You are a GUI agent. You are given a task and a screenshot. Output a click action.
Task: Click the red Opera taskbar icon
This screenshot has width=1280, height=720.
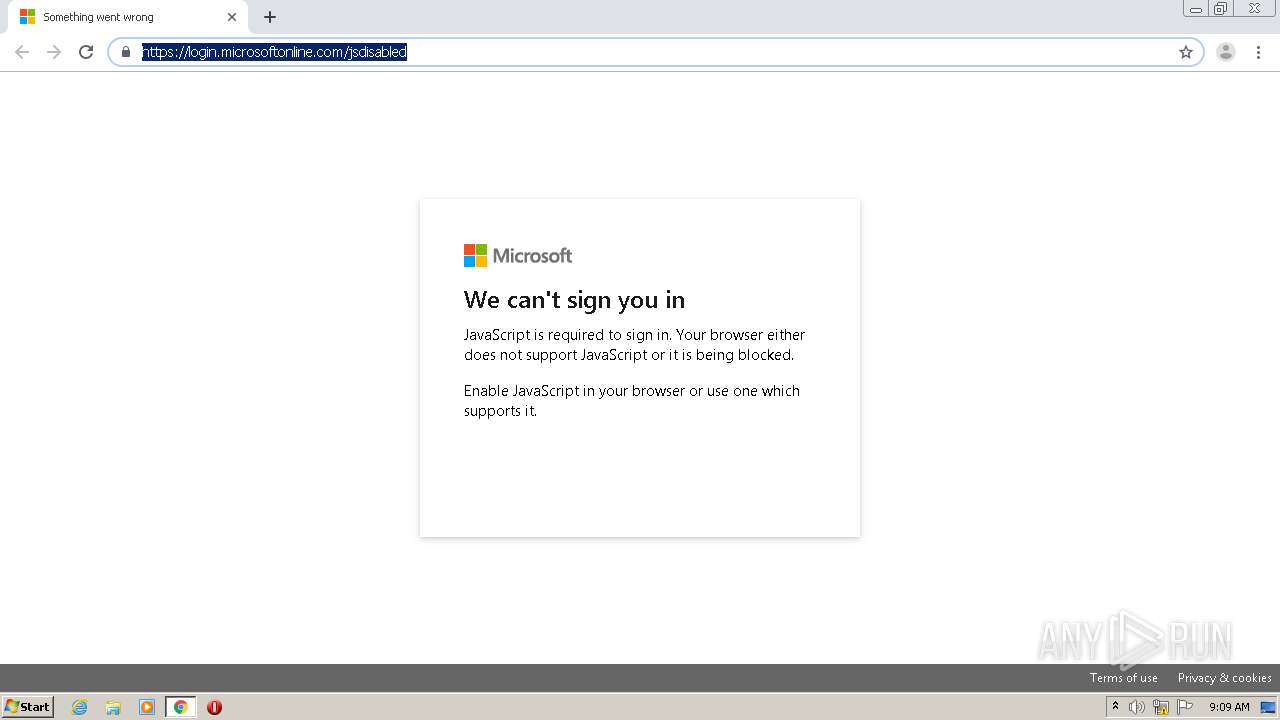pos(214,707)
